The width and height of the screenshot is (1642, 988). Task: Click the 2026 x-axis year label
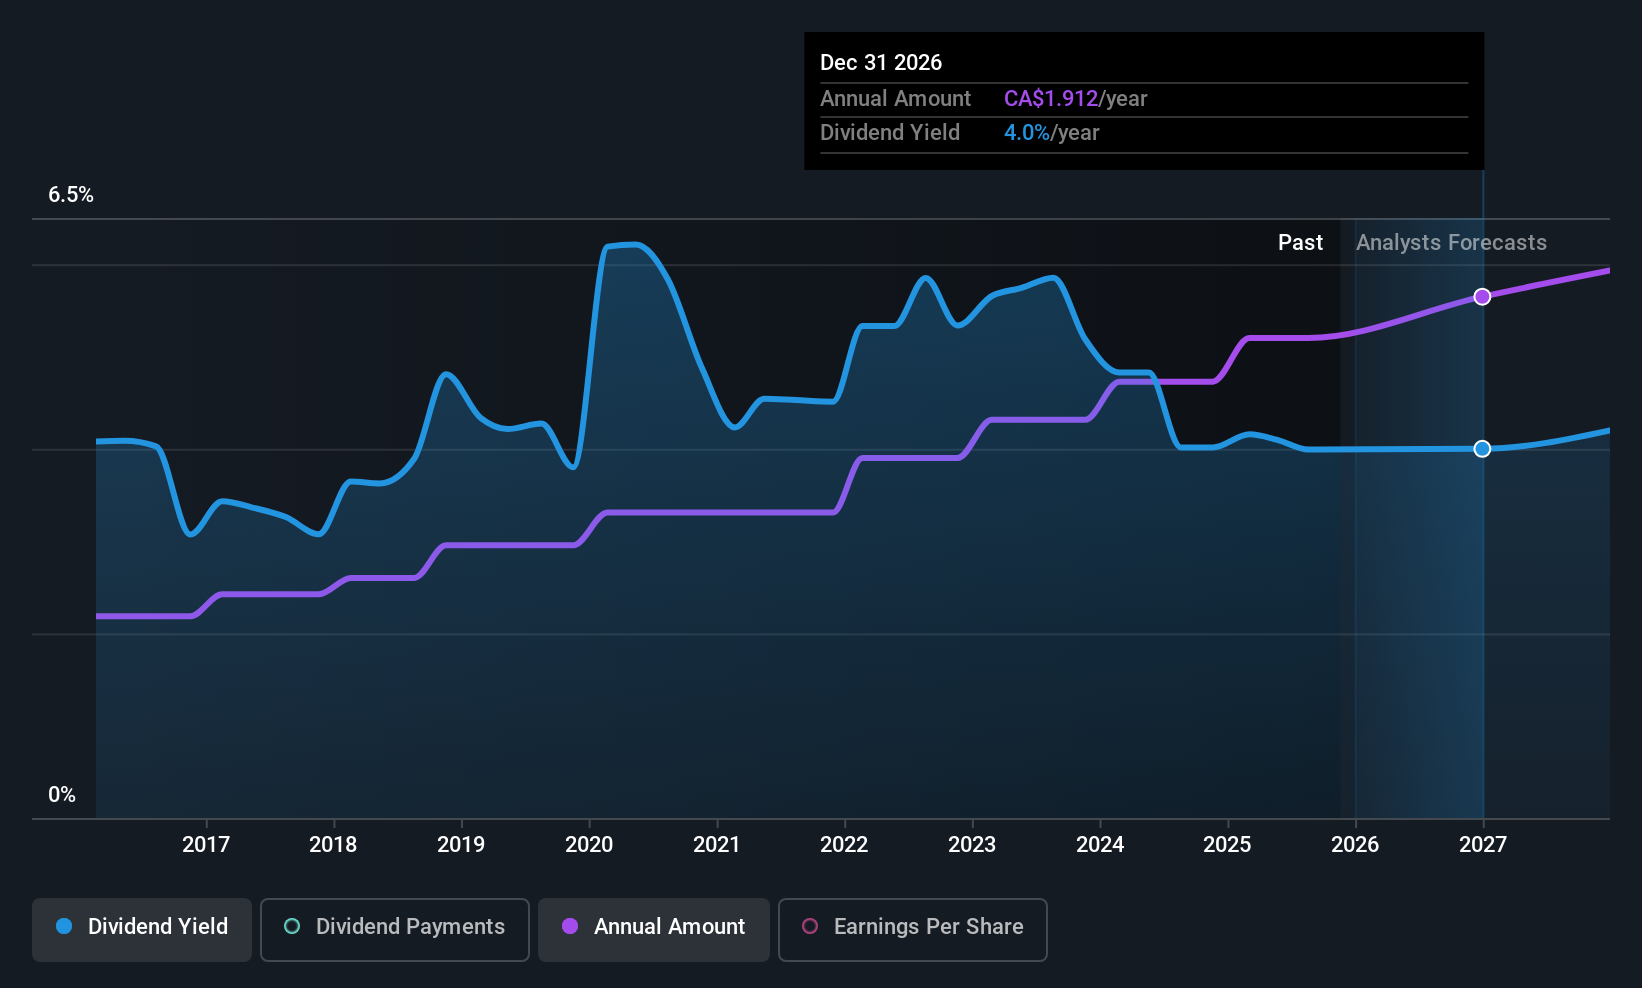[x=1355, y=845]
